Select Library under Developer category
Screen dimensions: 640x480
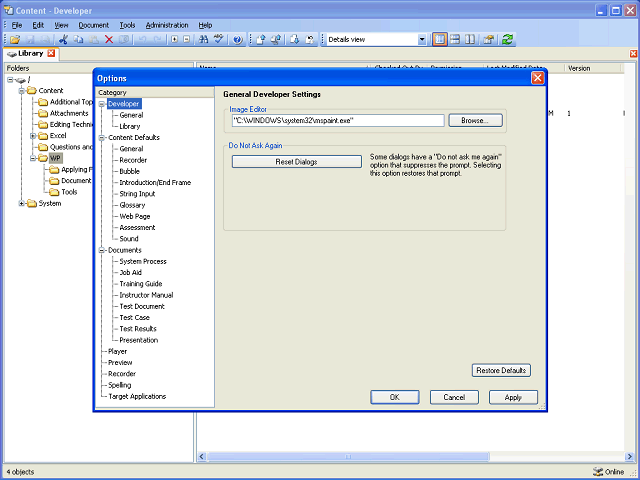[x=130, y=127]
